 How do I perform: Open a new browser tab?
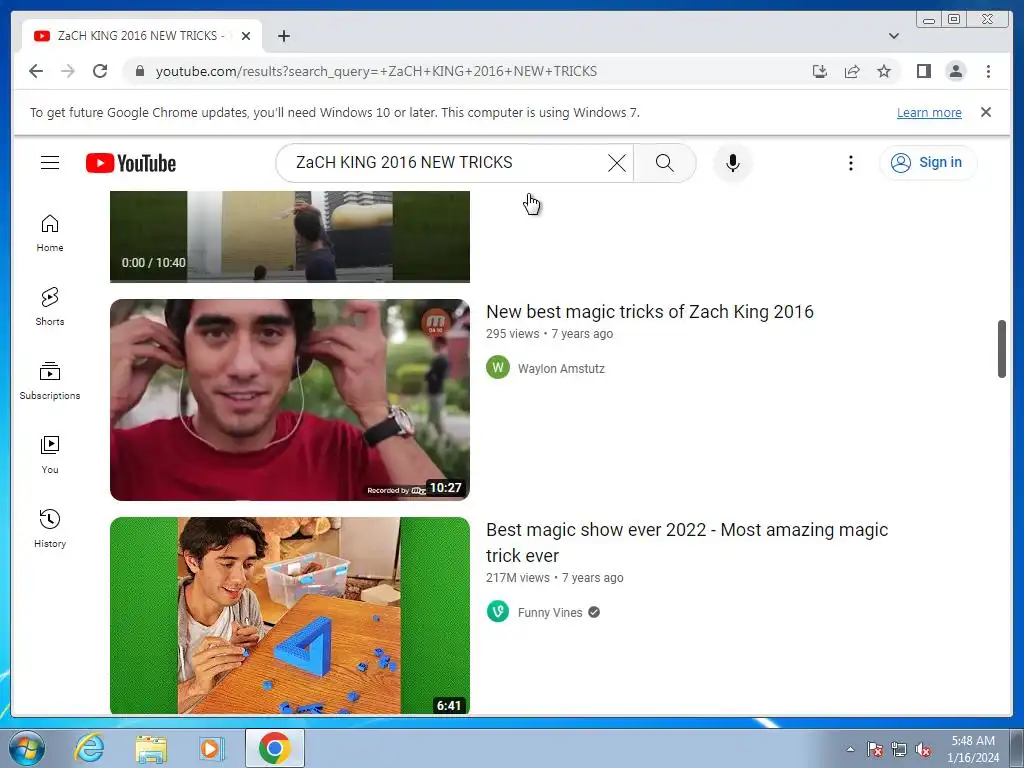283,36
